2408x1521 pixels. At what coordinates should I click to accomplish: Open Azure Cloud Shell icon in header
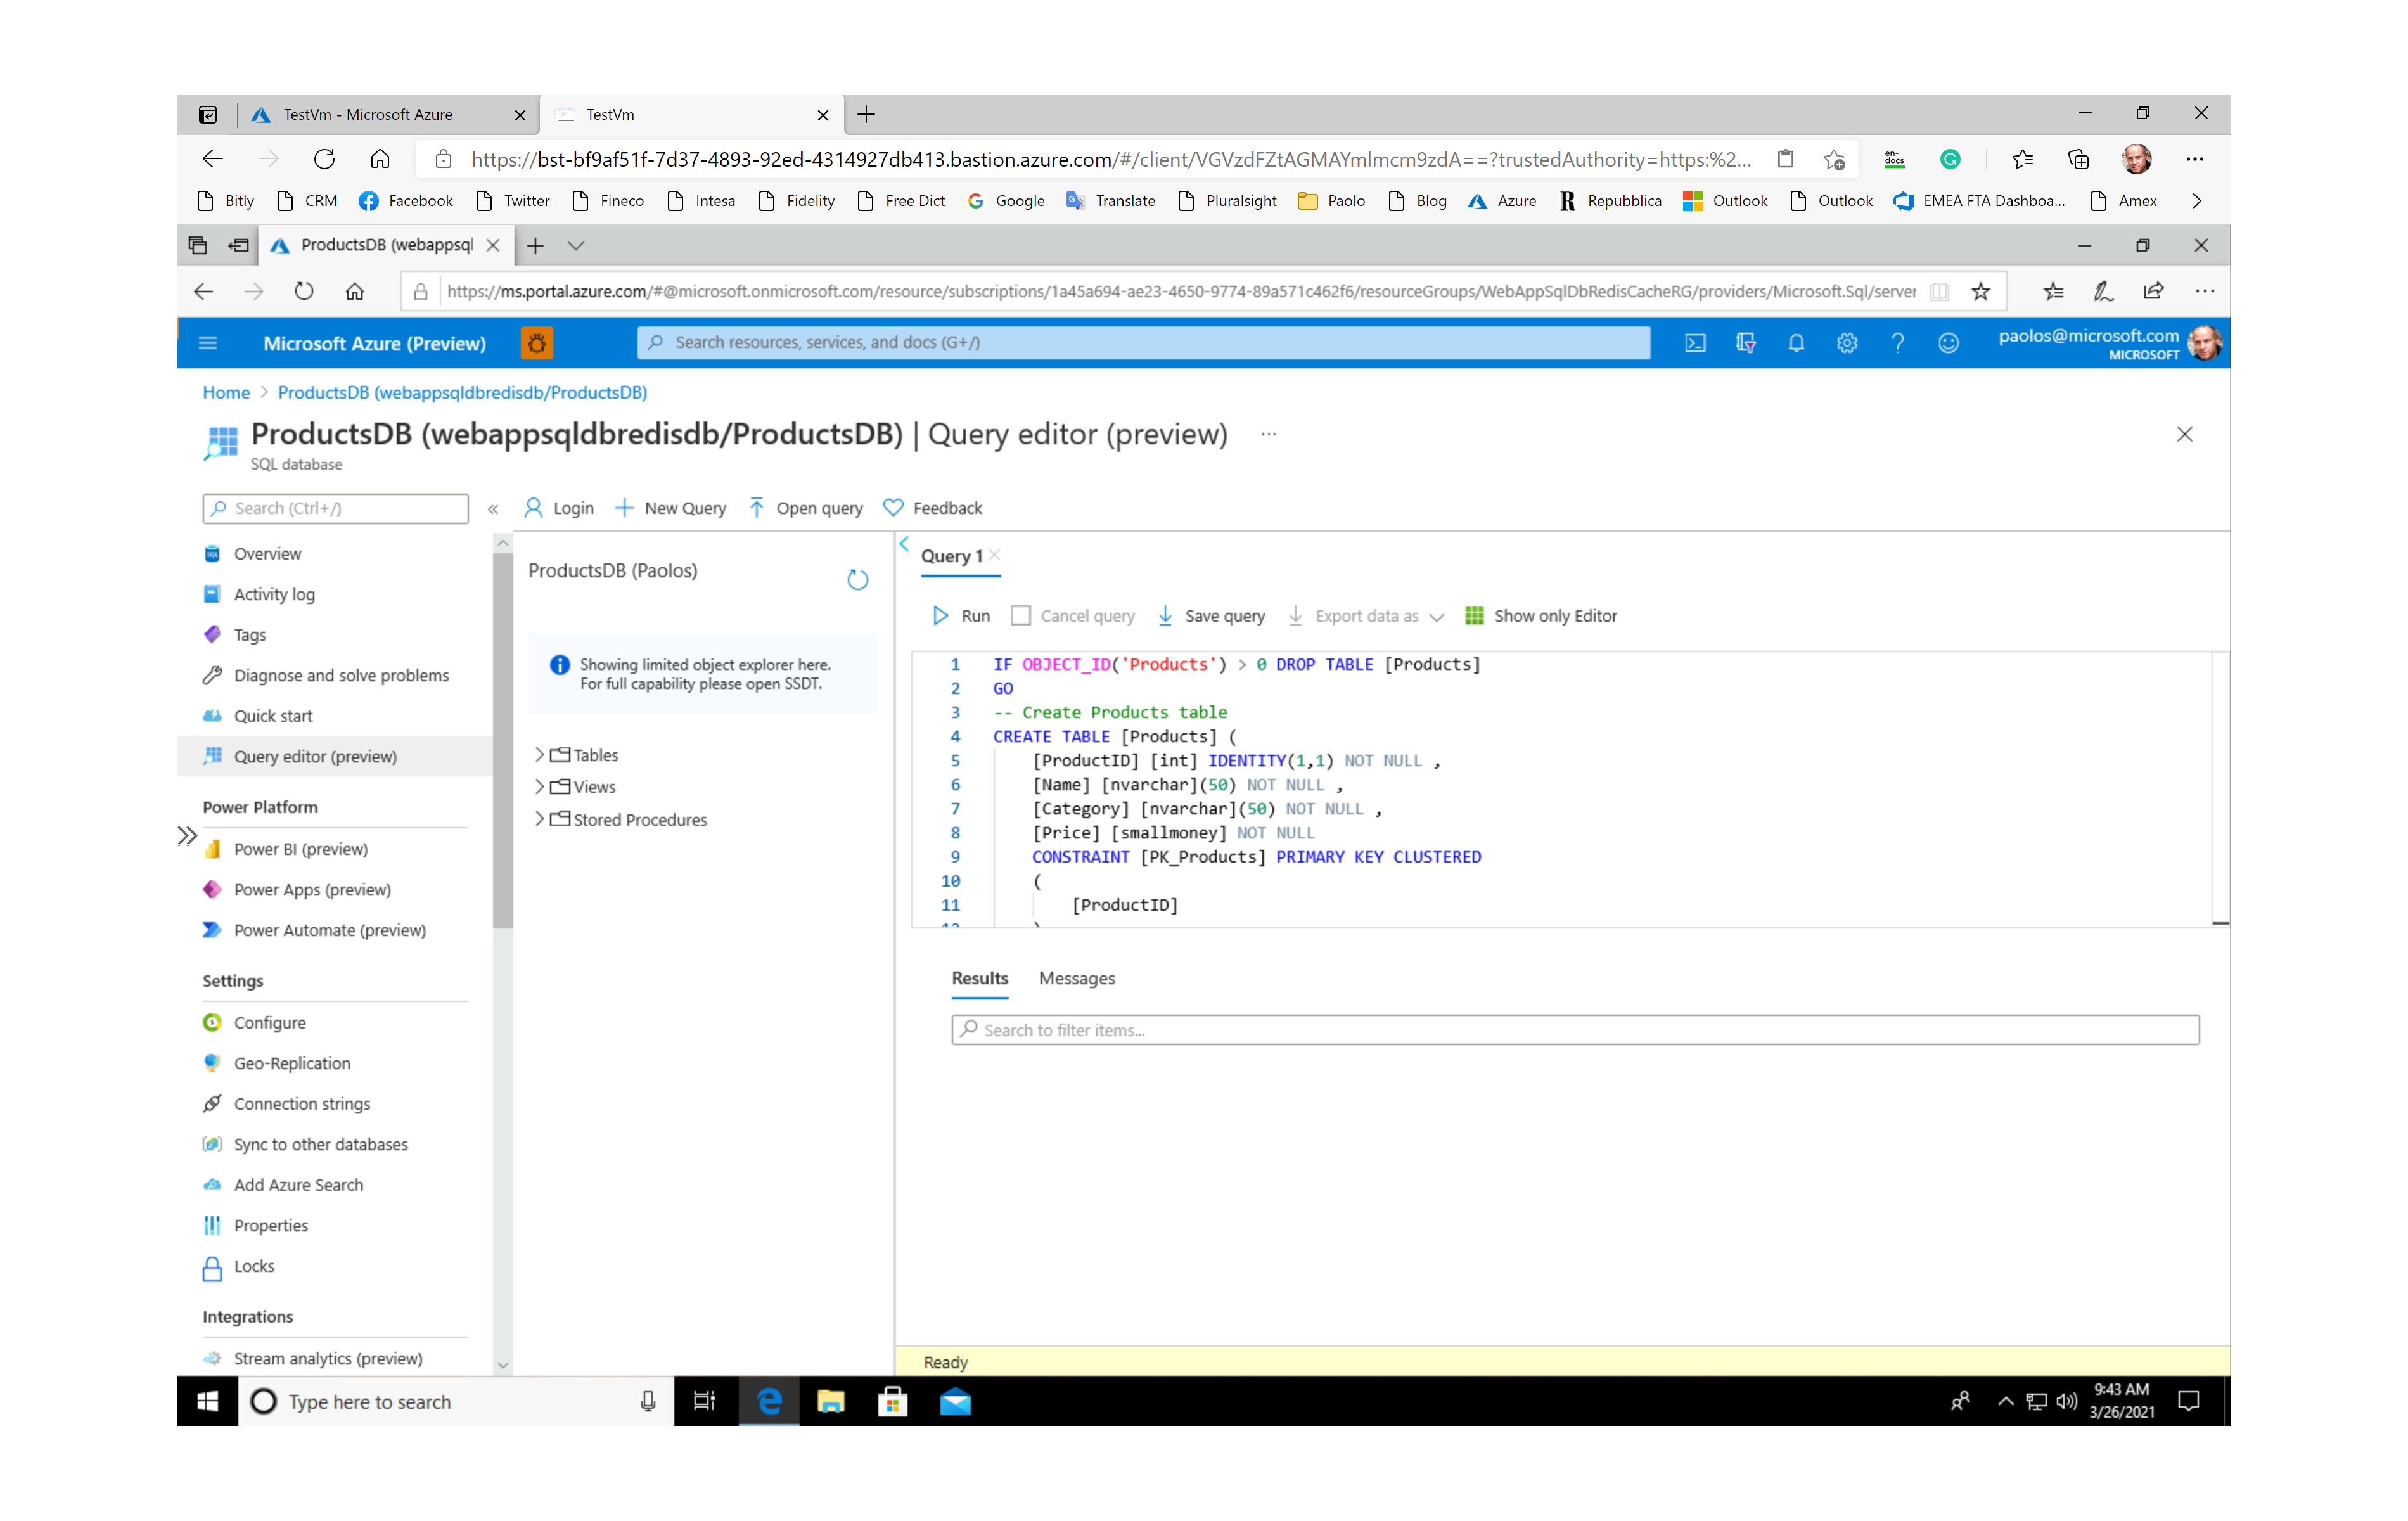tap(1695, 343)
